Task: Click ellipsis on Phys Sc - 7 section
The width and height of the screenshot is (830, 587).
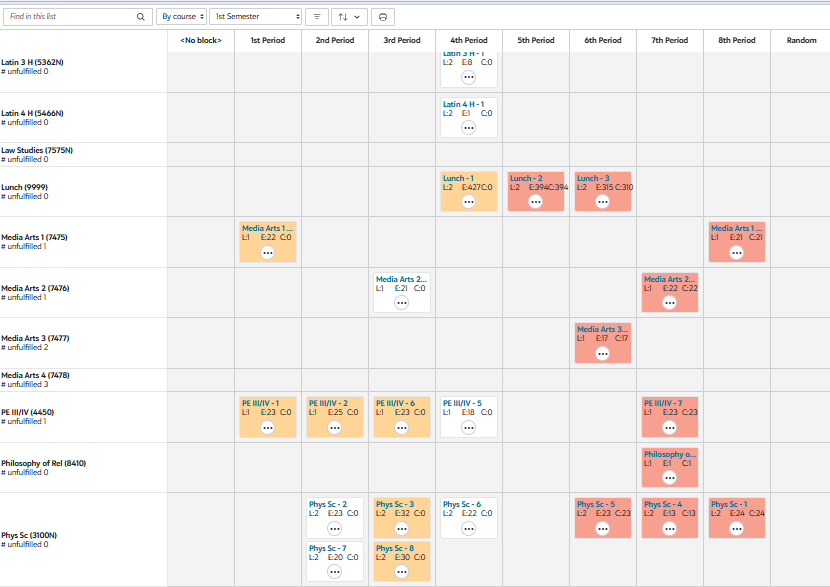Action: (x=335, y=572)
